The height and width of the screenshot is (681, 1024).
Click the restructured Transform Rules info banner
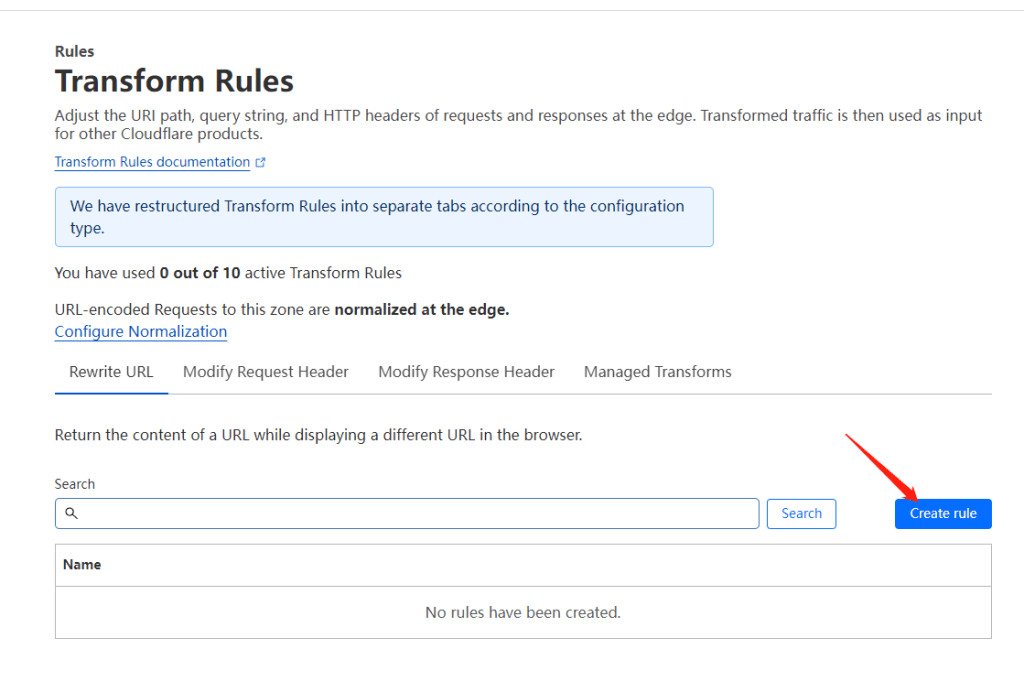tap(384, 217)
